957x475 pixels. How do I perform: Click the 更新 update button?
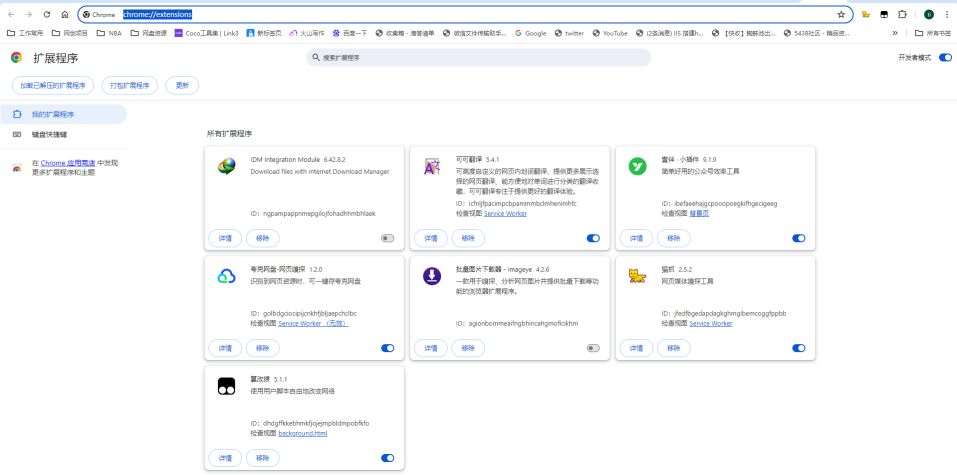pyautogui.click(x=182, y=85)
